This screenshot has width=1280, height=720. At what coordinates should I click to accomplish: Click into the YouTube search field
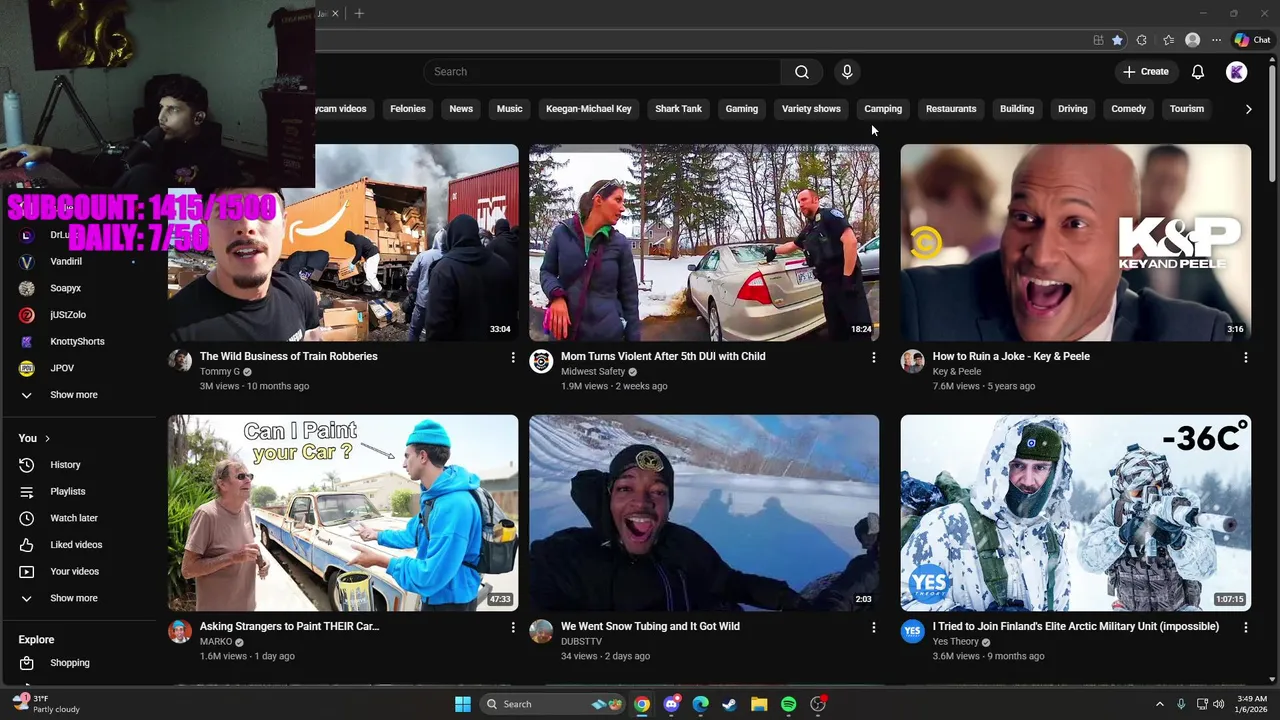pos(602,72)
